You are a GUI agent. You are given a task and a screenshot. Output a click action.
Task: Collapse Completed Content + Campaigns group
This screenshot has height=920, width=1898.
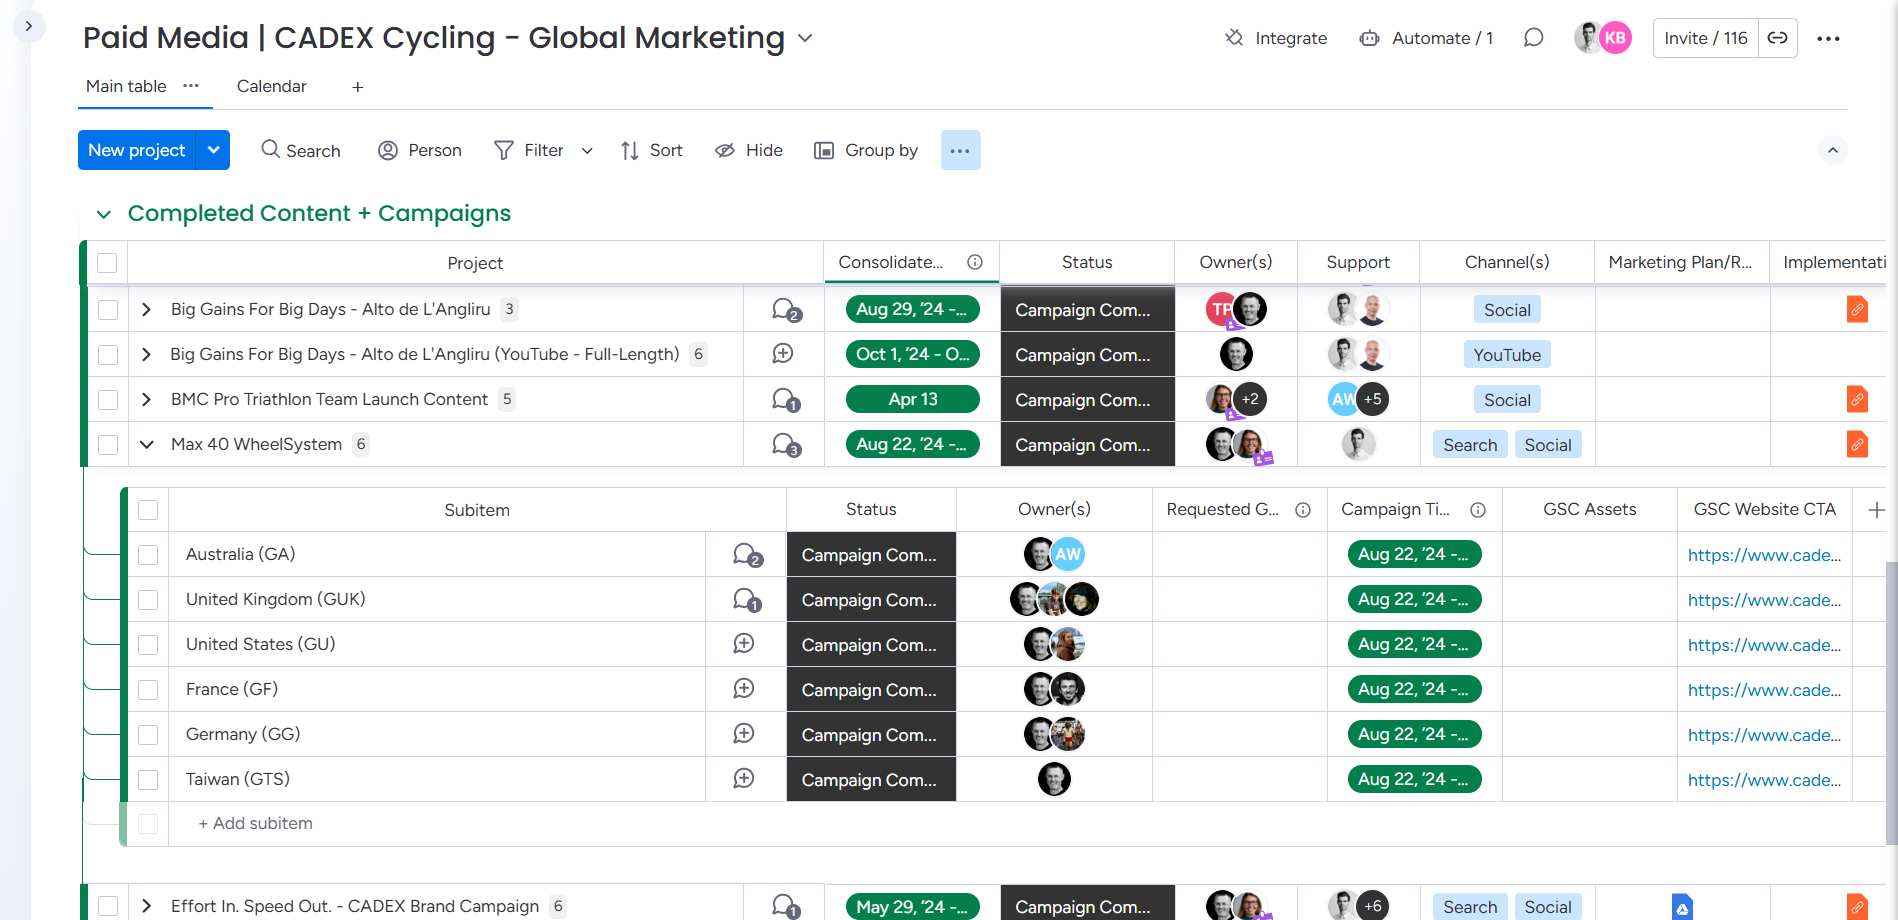tap(103, 214)
